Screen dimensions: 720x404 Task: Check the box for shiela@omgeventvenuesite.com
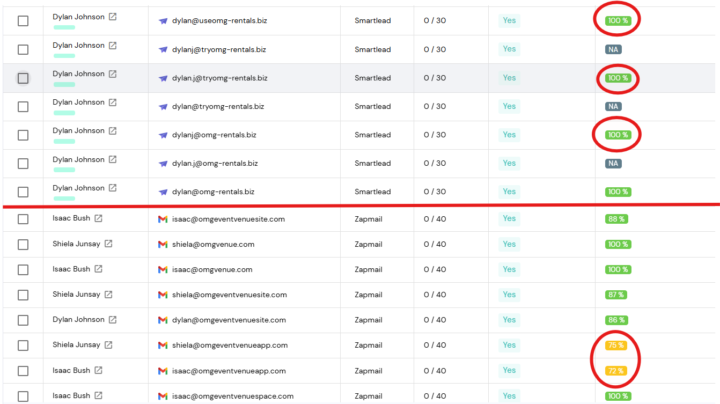point(23,295)
